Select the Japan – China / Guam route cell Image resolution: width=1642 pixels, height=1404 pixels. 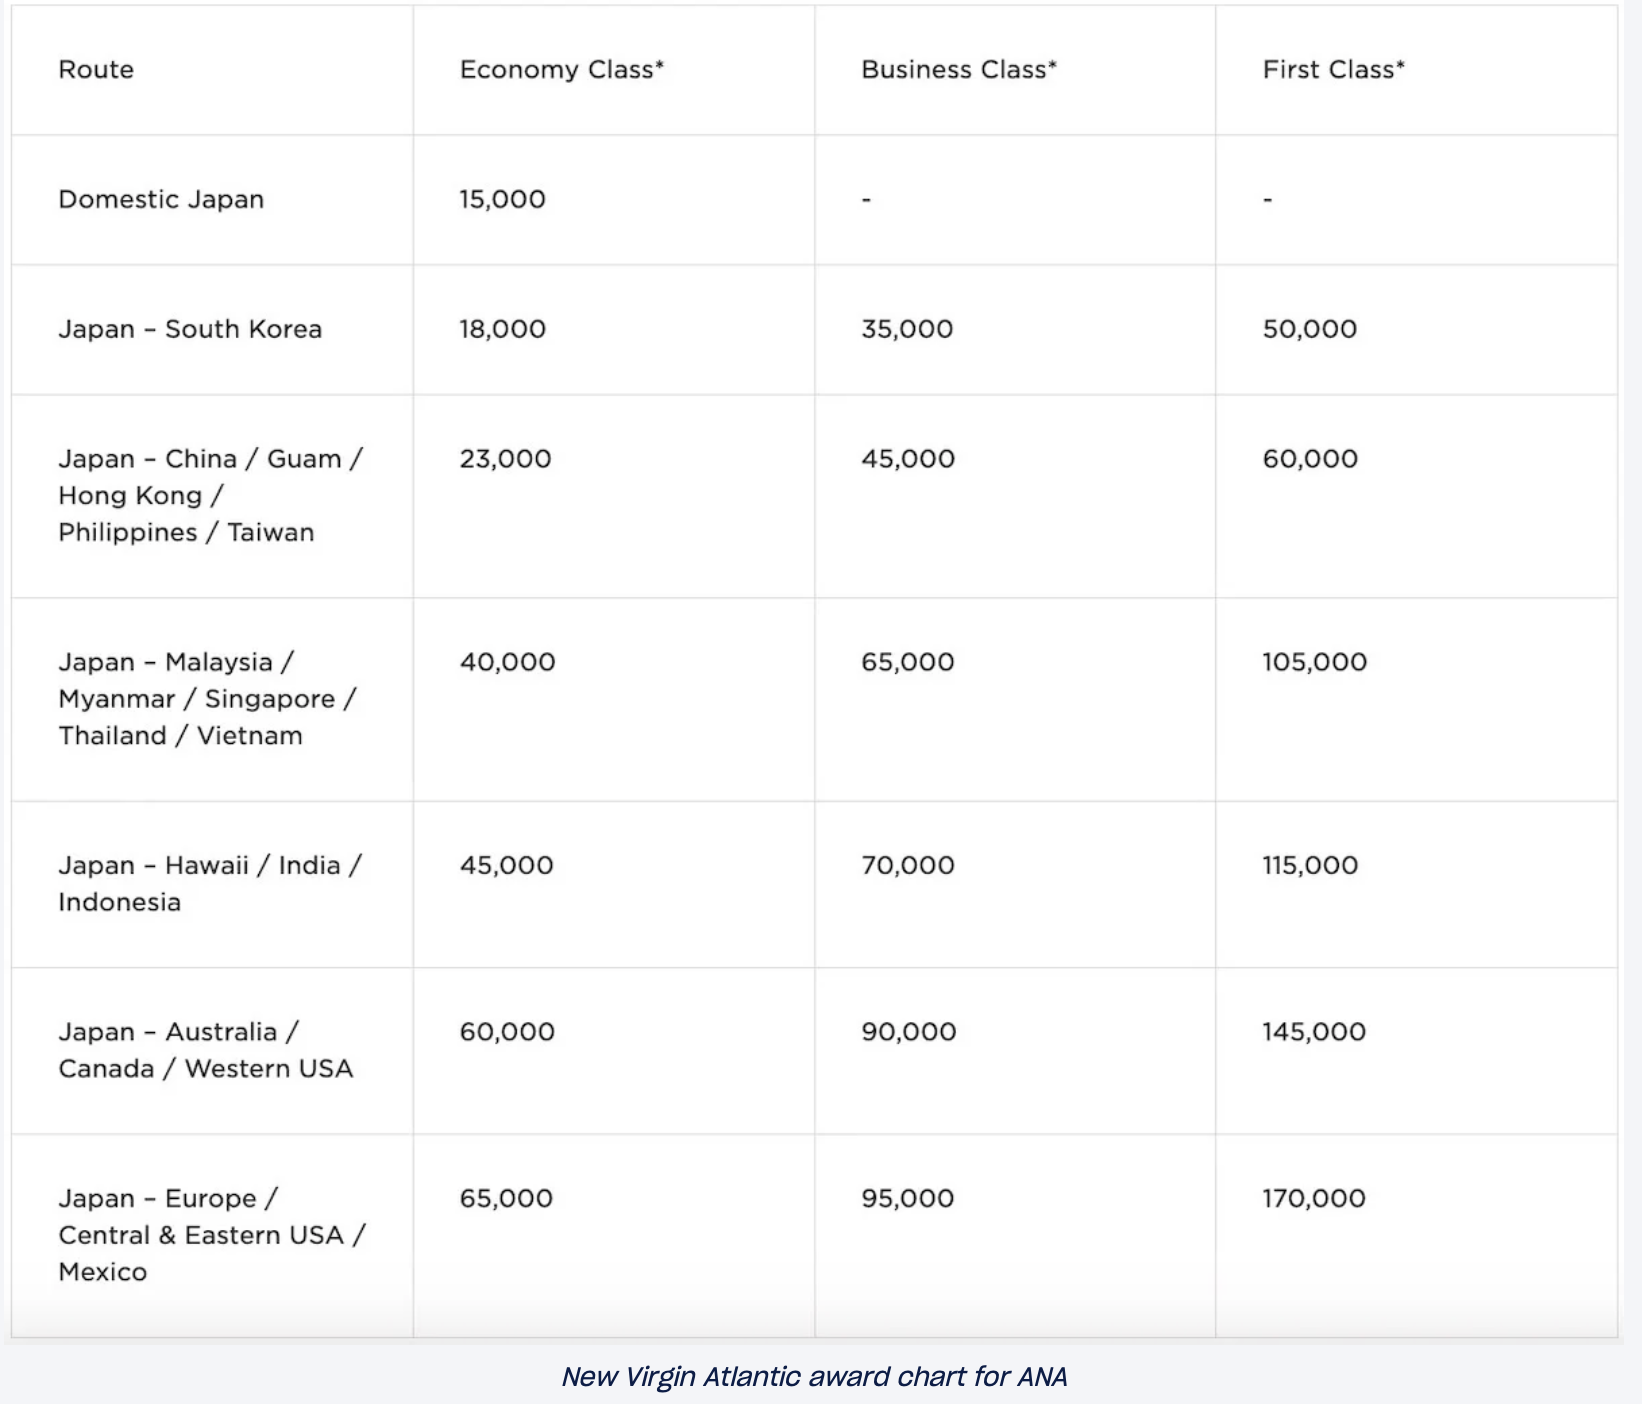coord(210,495)
